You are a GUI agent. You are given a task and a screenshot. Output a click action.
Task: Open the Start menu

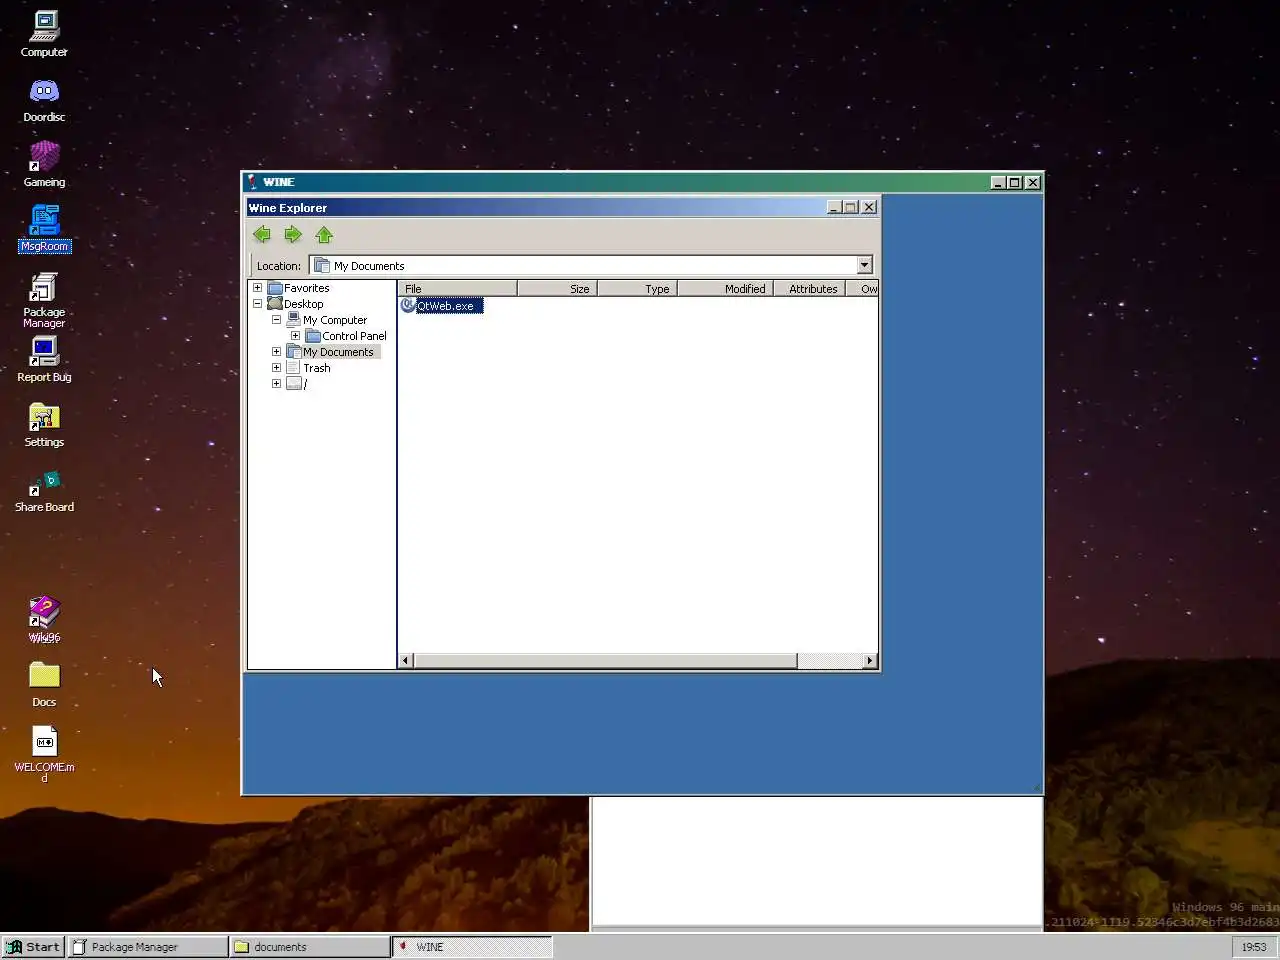tap(33, 946)
